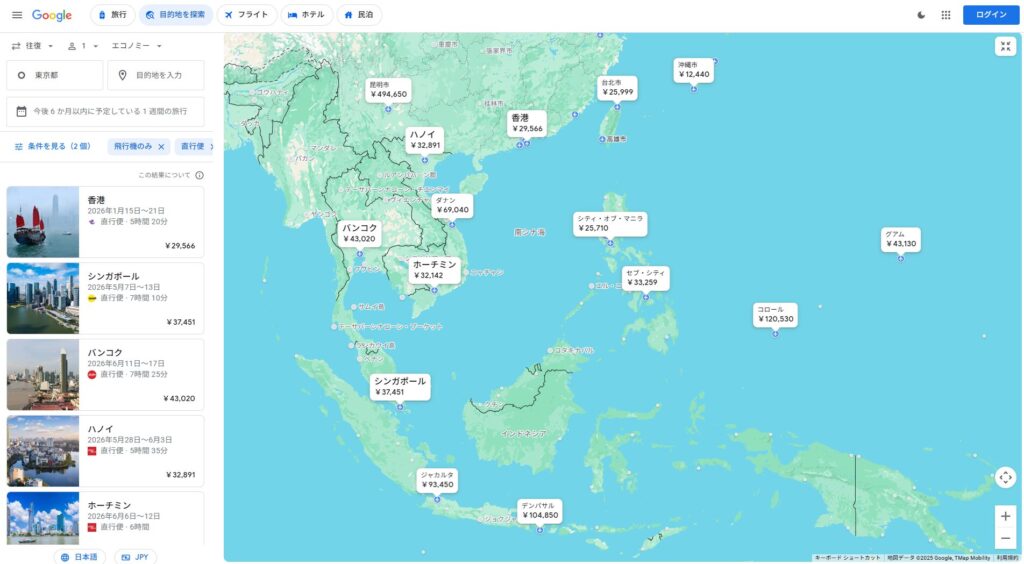Switch to the ホテル tab
Viewport: 1024px width, 564px height.
pos(307,15)
